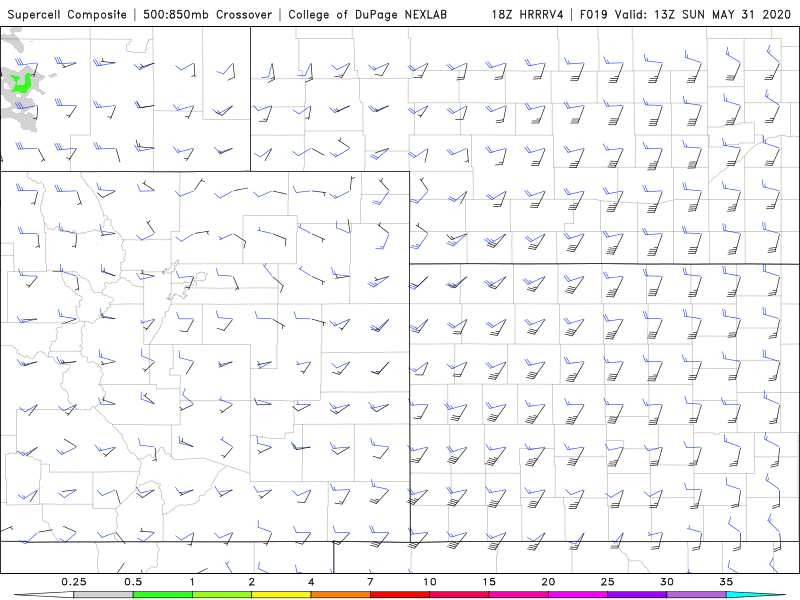
Task: Click the legend label 30
Action: point(667,582)
